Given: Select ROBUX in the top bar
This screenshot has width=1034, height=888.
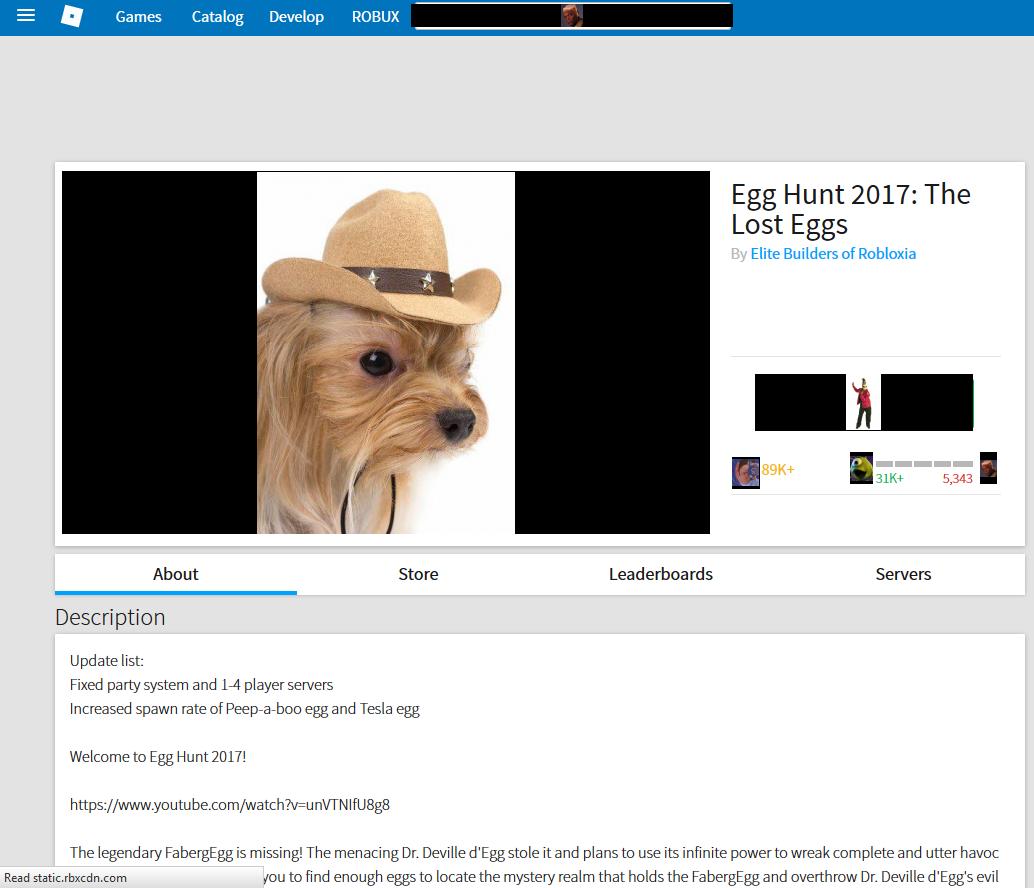Looking at the screenshot, I should pyautogui.click(x=375, y=17).
